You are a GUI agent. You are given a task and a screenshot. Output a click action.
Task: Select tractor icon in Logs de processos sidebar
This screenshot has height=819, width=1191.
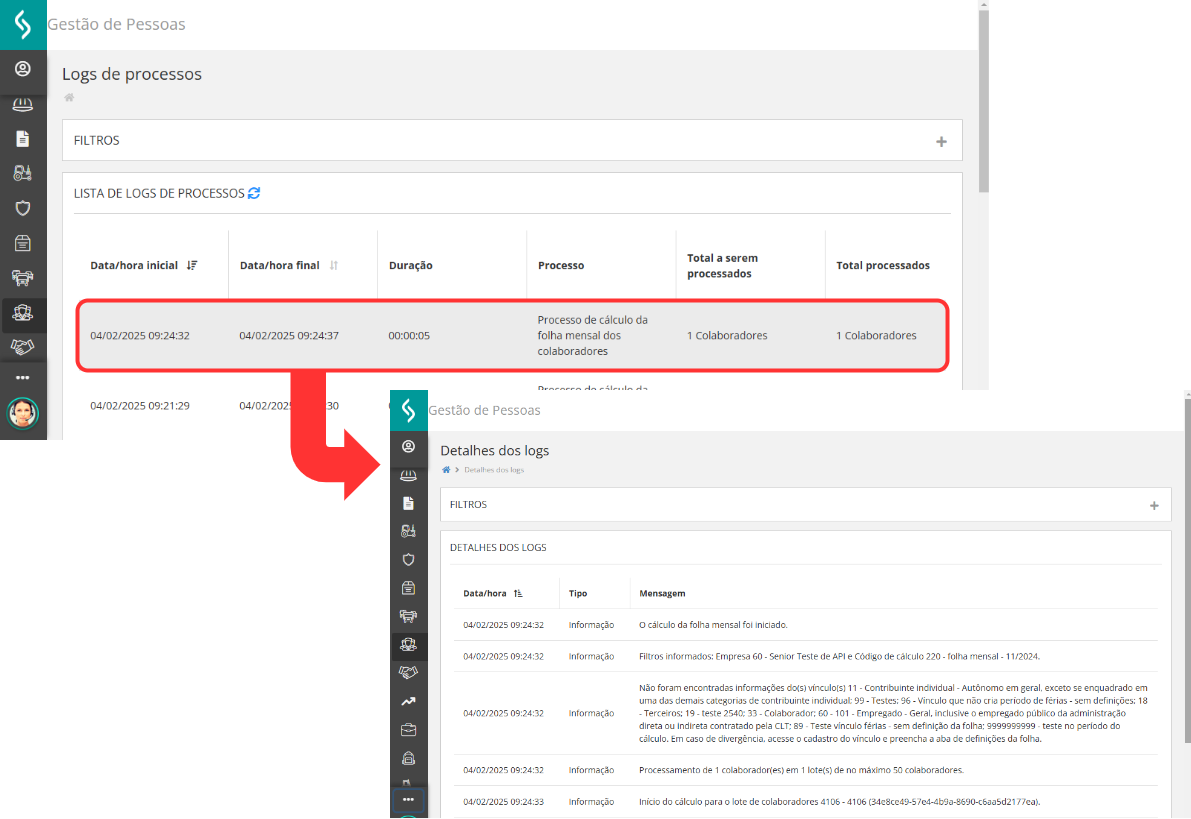tap(23, 173)
